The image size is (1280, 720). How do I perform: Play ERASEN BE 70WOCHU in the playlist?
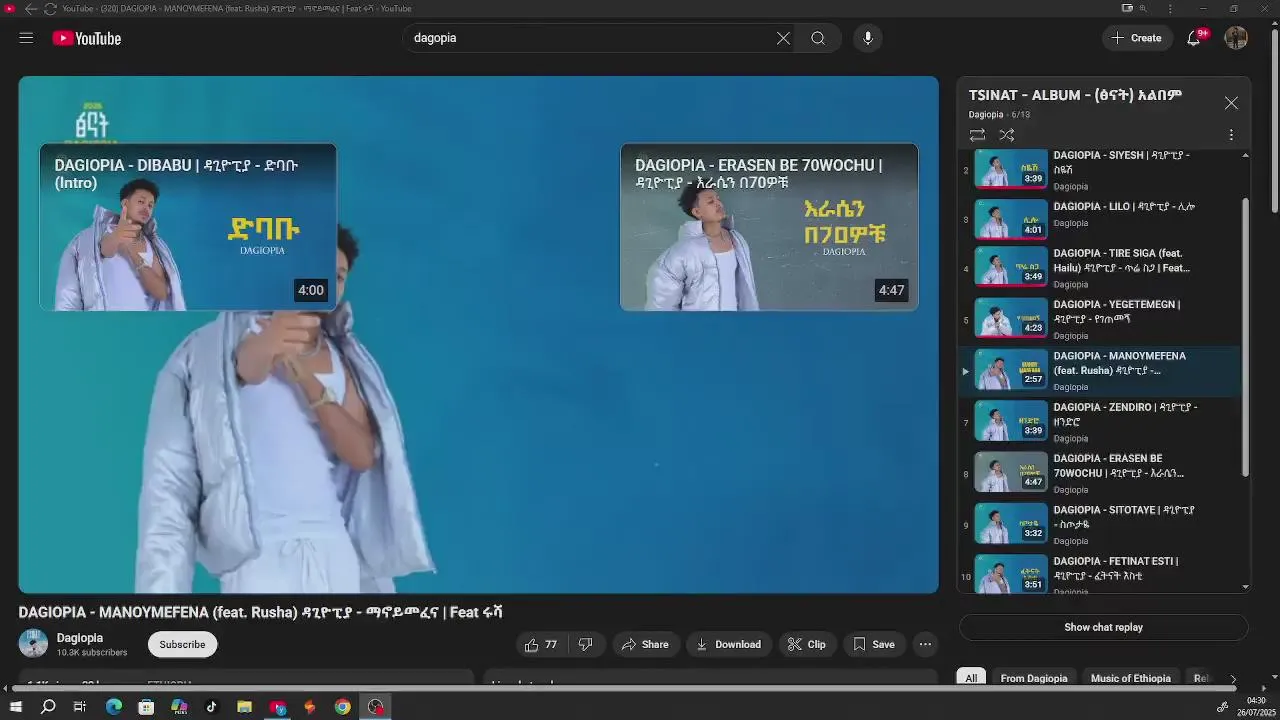coord(1100,473)
